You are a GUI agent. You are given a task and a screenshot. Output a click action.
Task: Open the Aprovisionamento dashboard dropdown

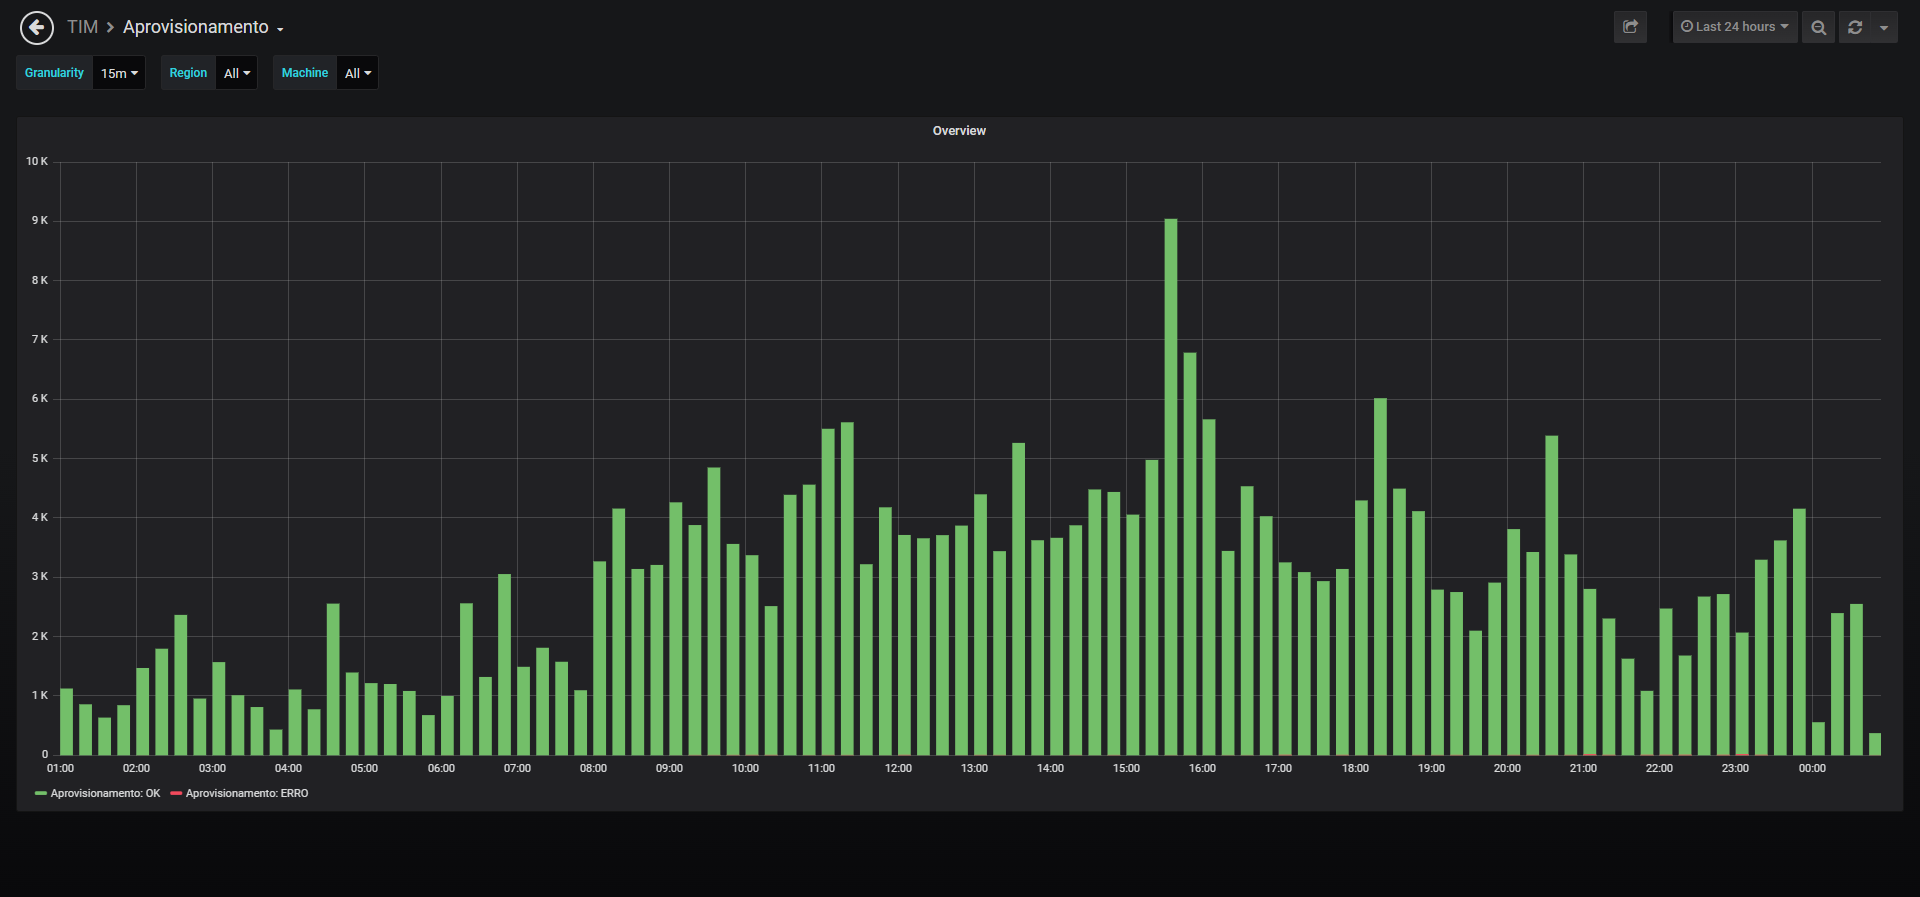tap(203, 27)
